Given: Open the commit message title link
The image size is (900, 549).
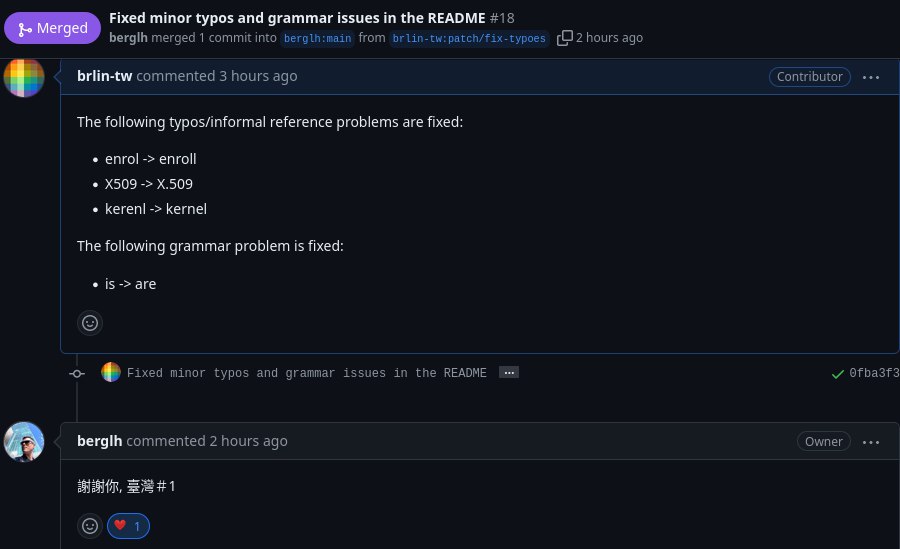Looking at the screenshot, I should coord(306,373).
